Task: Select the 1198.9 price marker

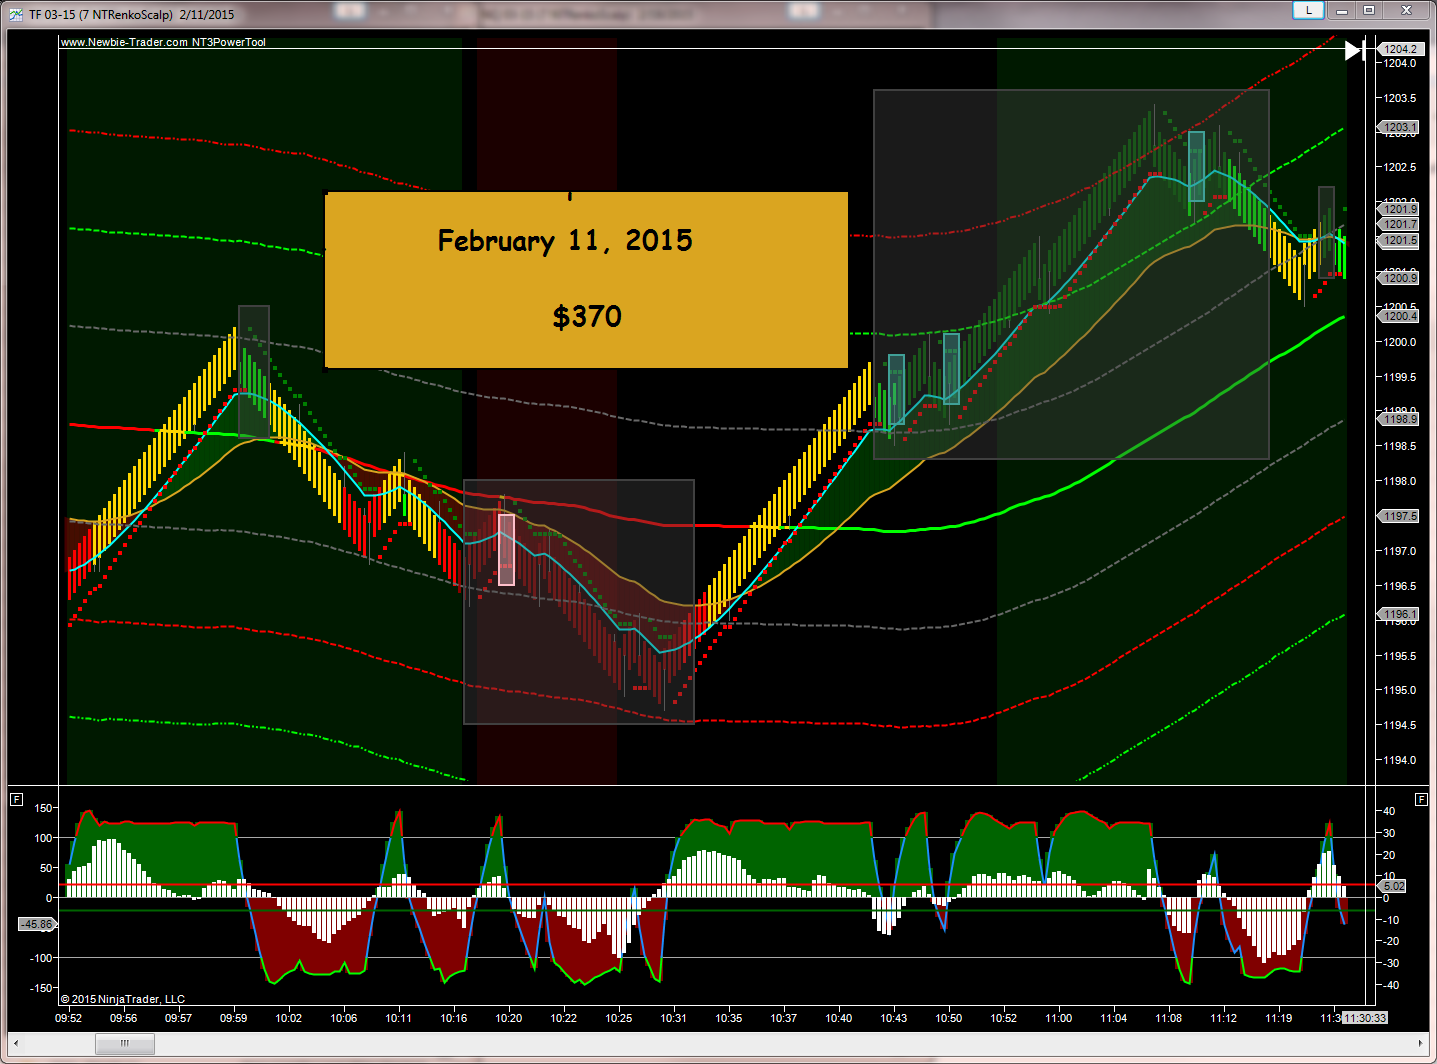Action: [1398, 419]
